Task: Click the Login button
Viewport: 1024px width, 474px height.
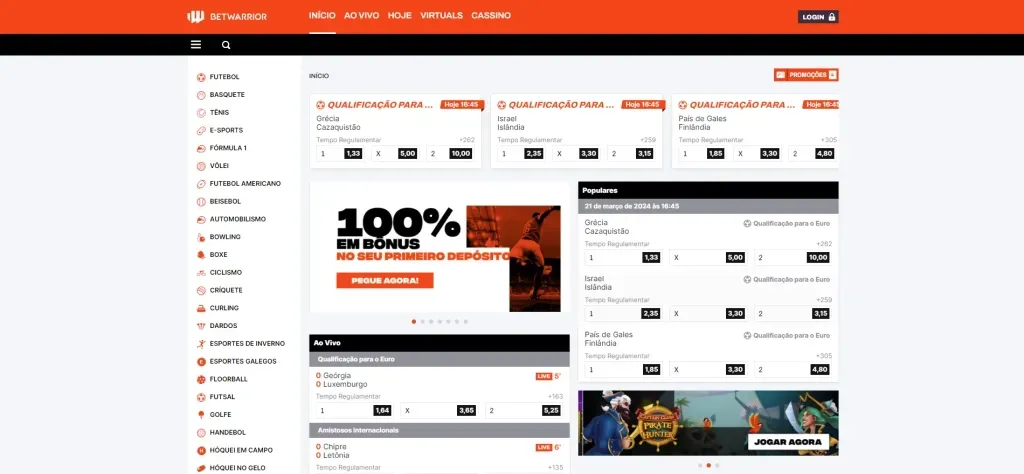Action: tap(818, 17)
